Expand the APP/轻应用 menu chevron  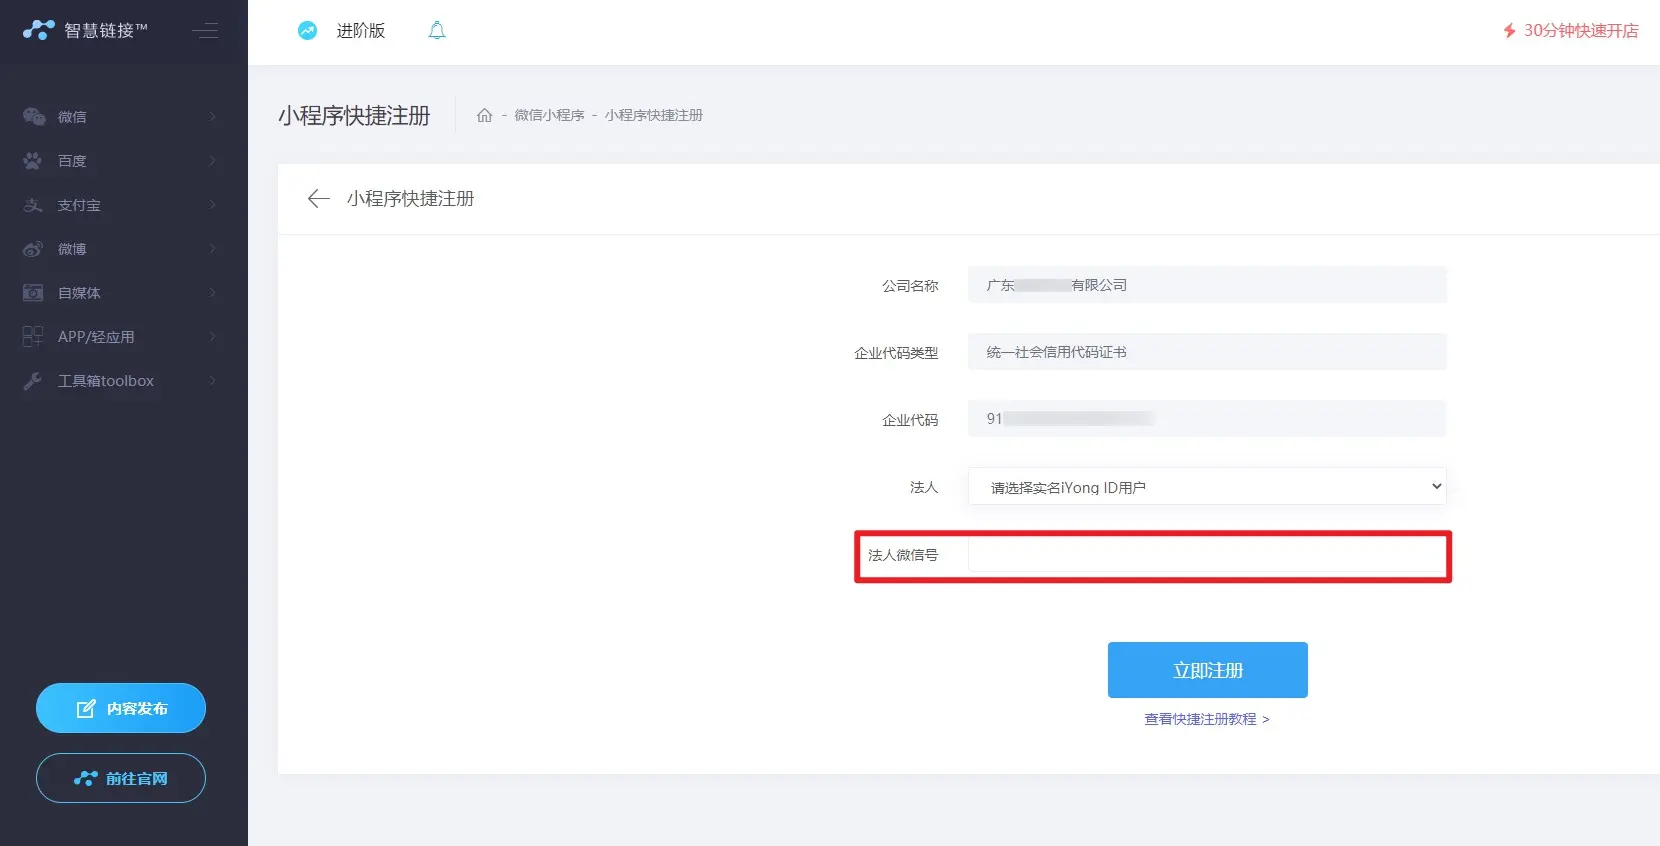pos(212,337)
